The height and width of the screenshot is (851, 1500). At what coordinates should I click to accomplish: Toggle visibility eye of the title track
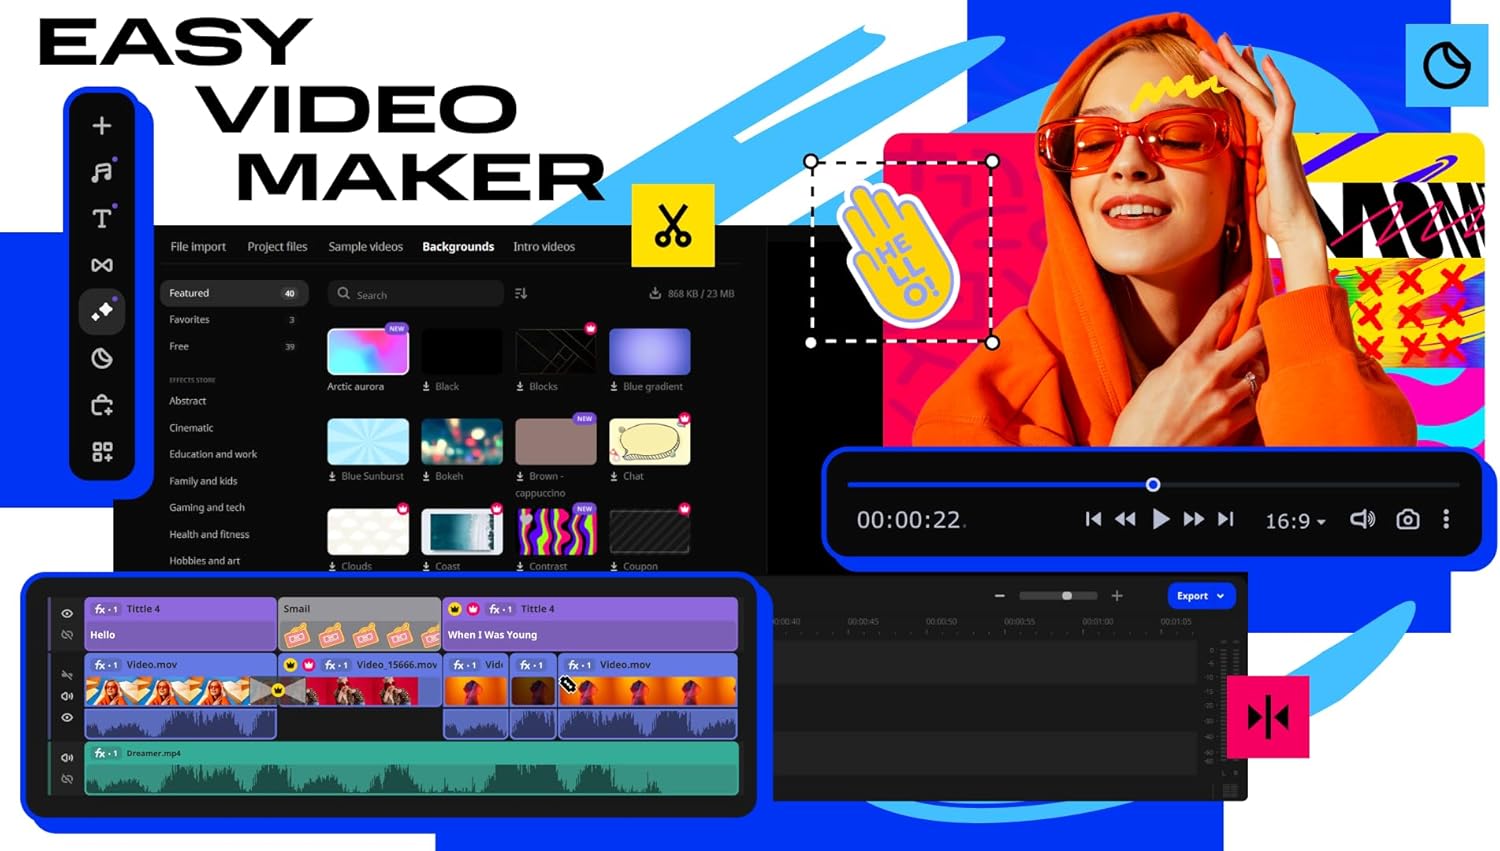[67, 614]
